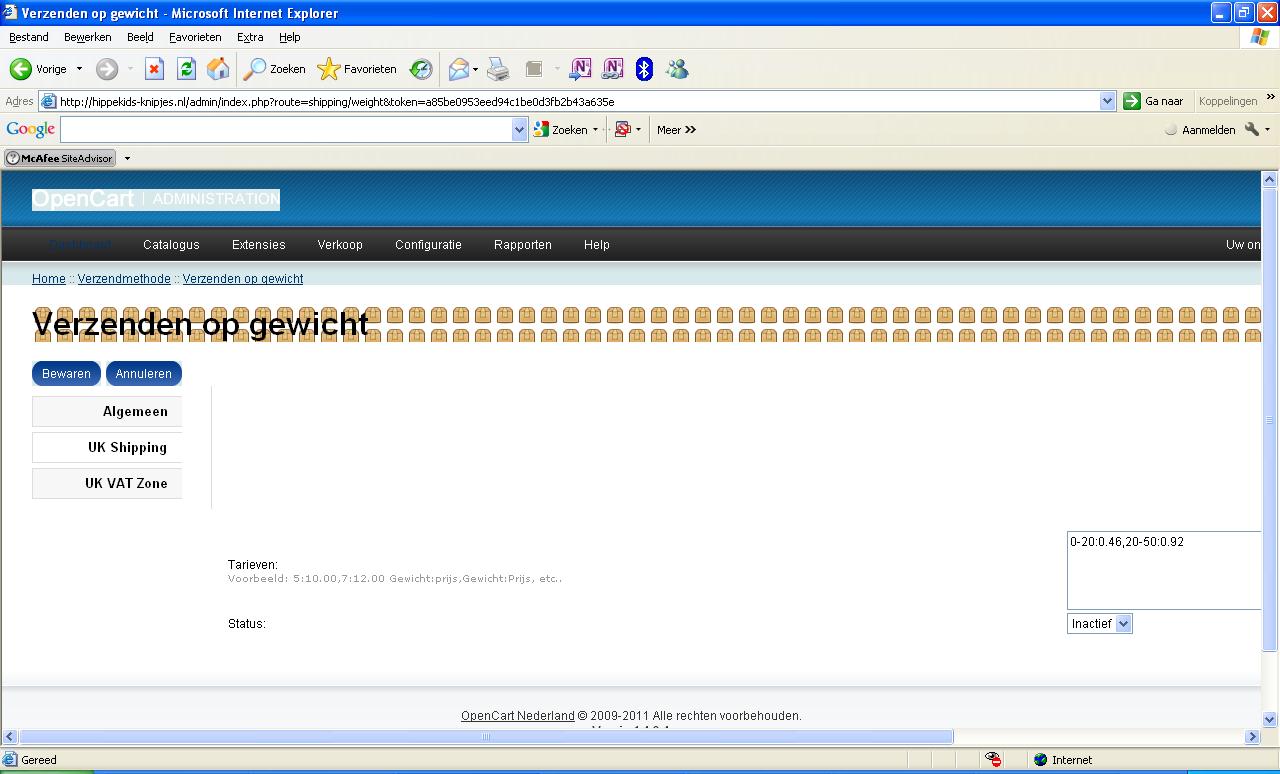
Task: Open the Beeld menu
Action: click(x=140, y=37)
